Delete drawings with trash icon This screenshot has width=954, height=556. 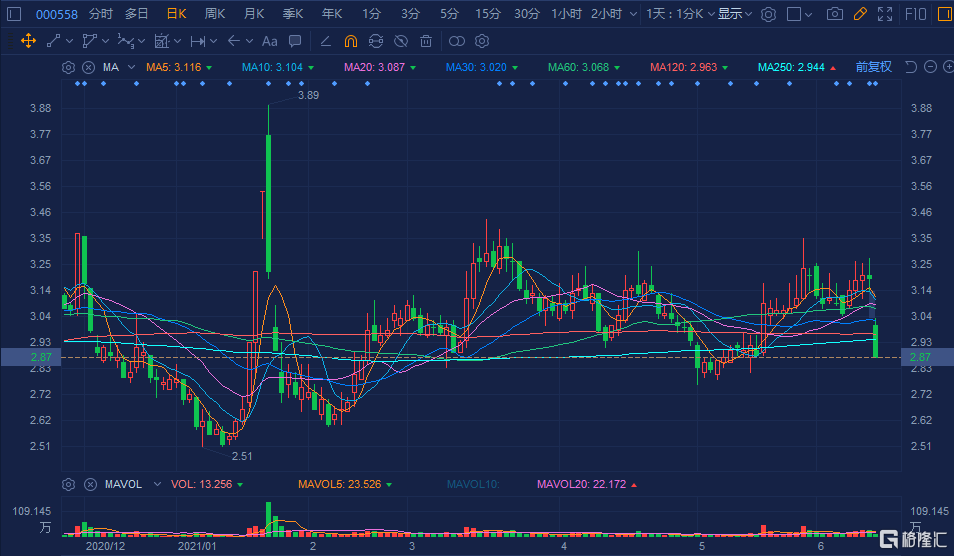click(426, 41)
